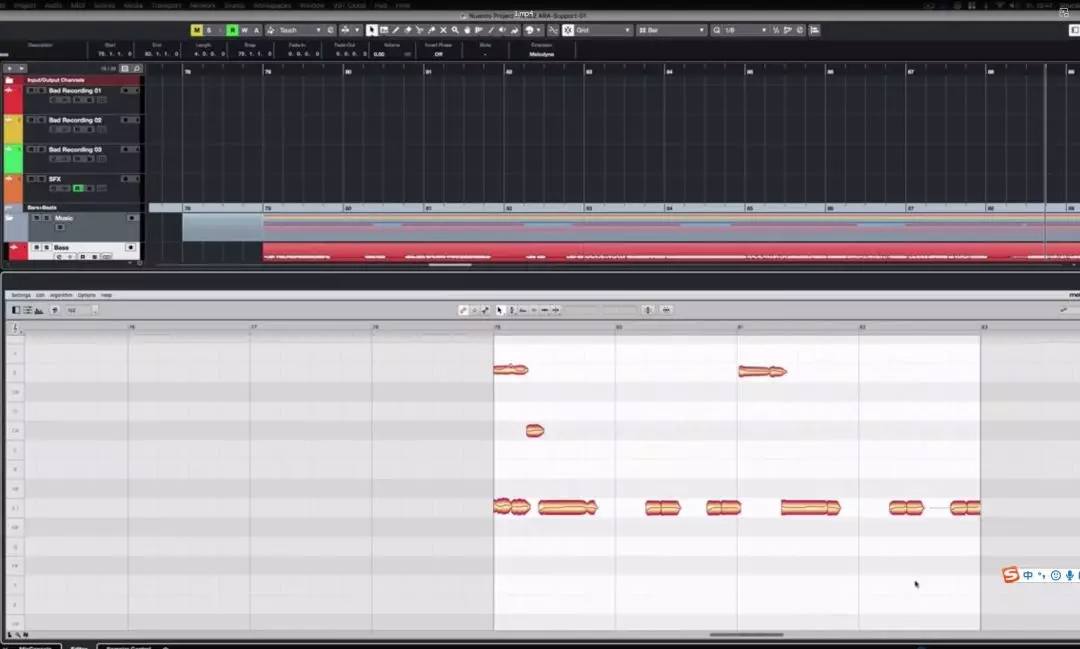
Task: Toggle the green Read automation R button
Action: 232,30
